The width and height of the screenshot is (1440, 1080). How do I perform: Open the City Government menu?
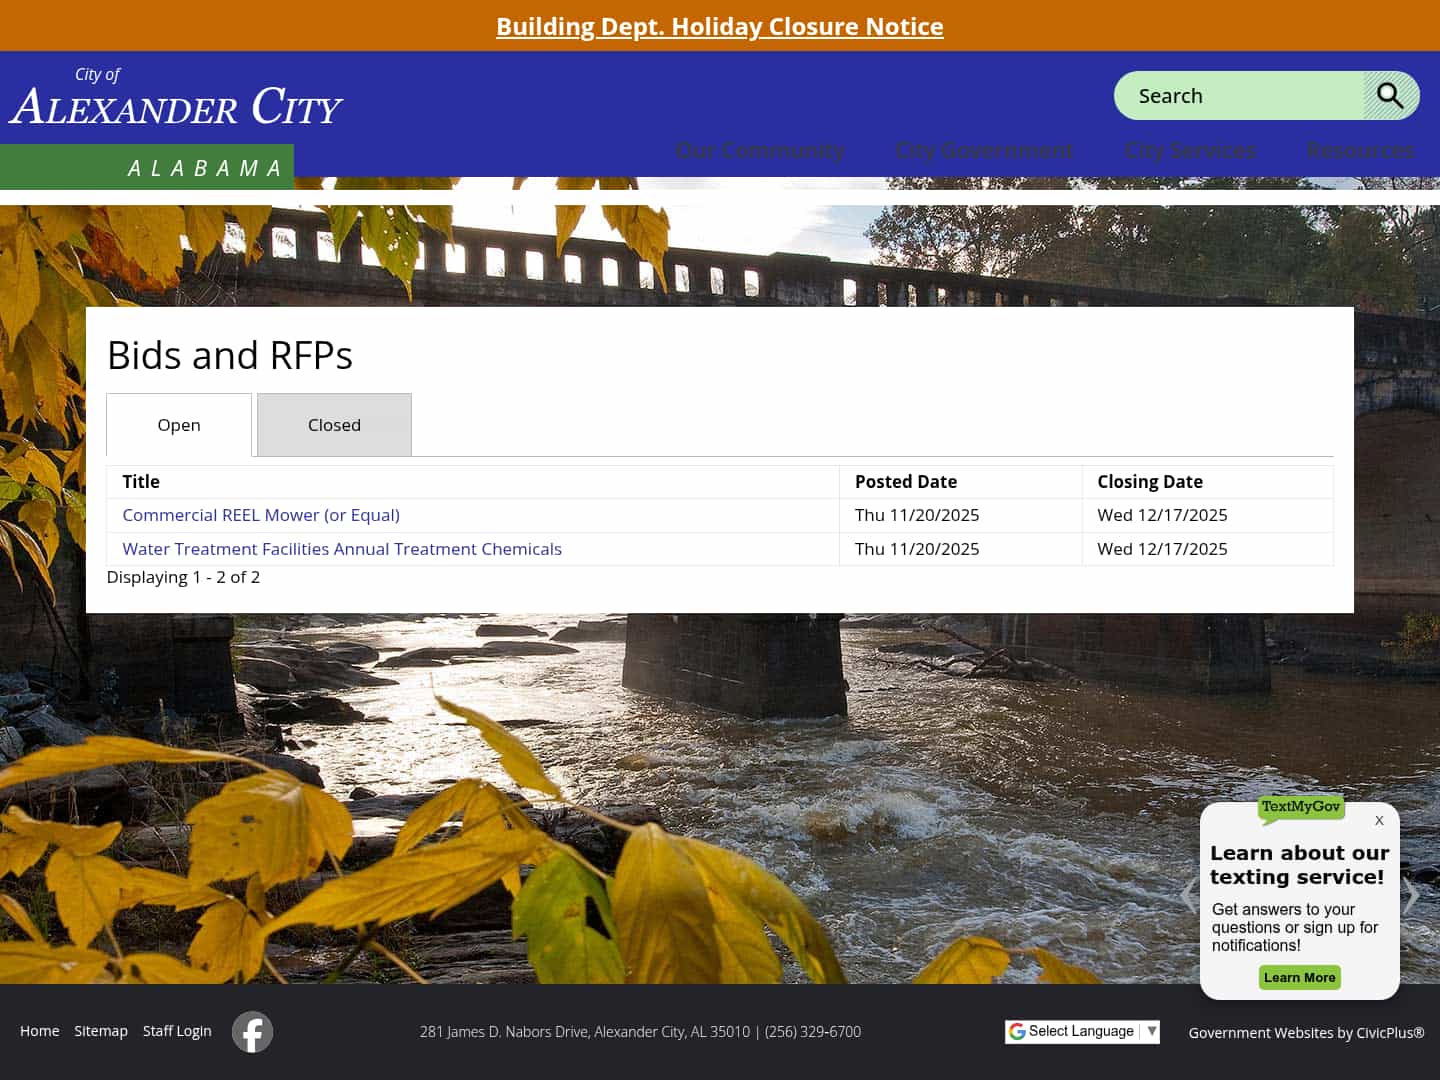(984, 150)
